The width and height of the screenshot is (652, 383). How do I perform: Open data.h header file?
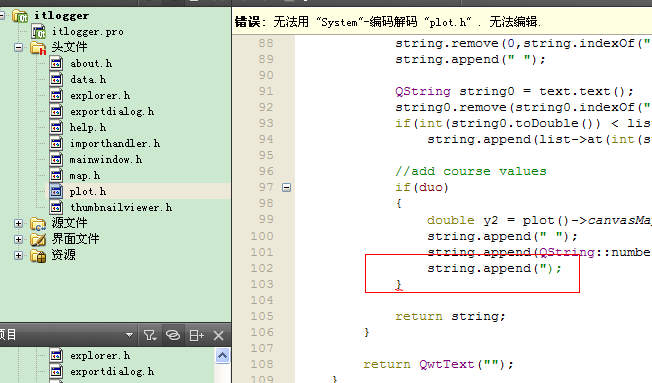(88, 79)
